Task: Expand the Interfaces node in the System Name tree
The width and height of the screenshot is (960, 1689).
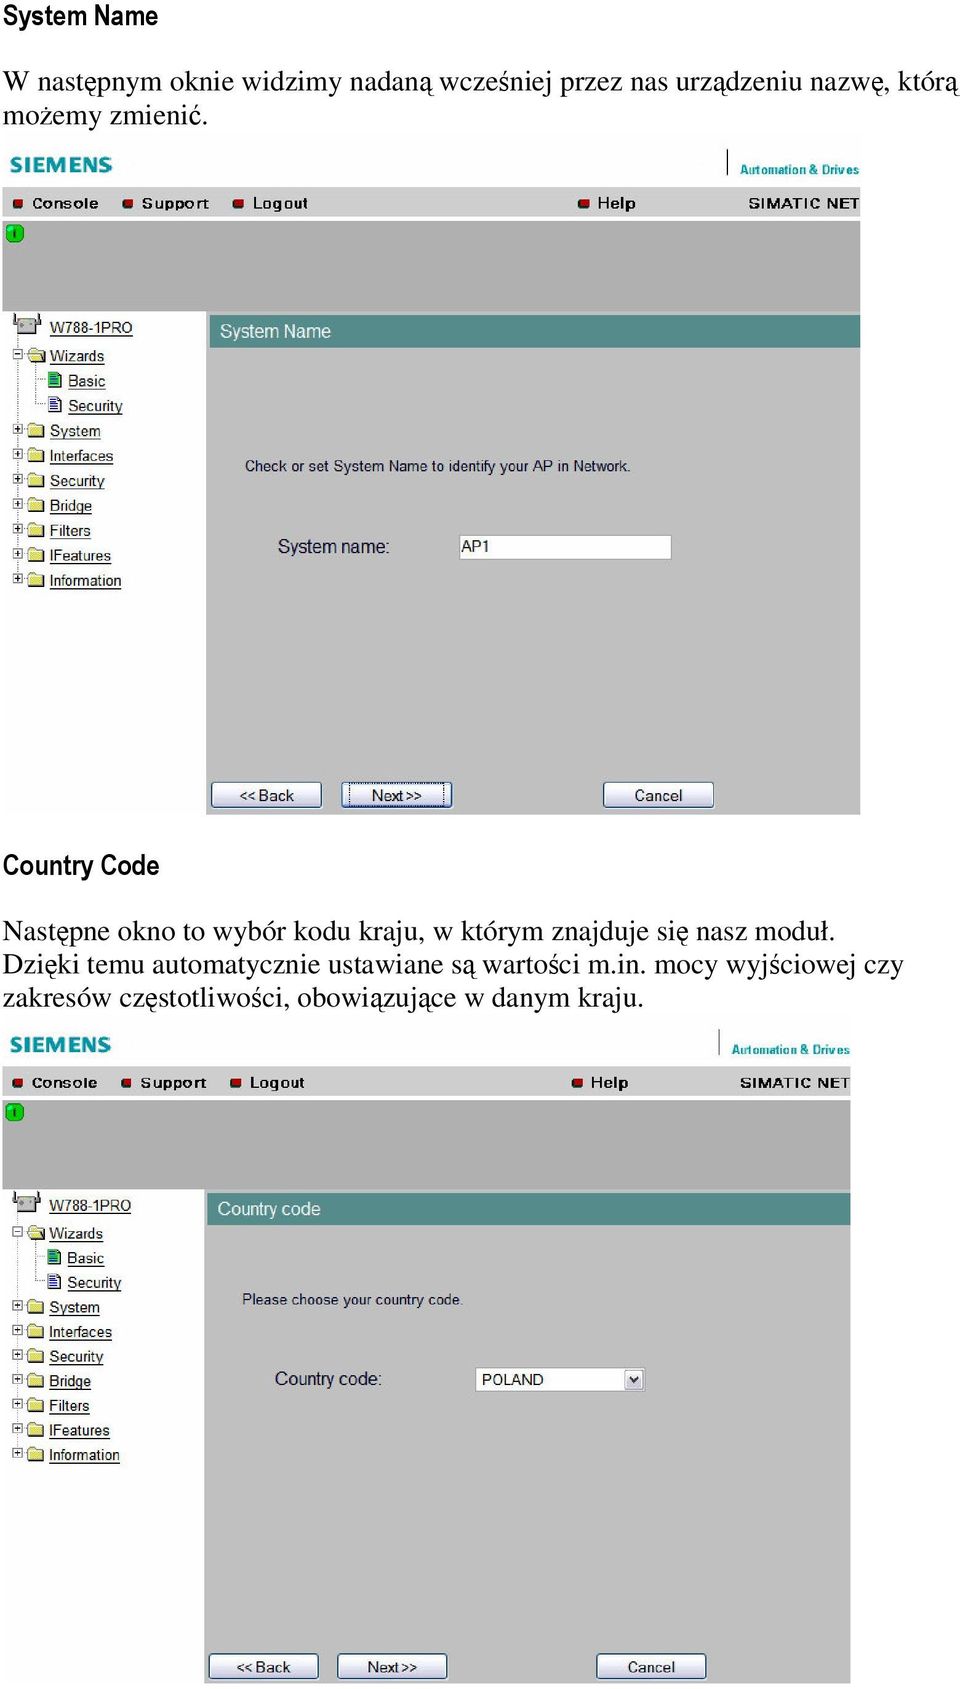Action: pyautogui.click(x=18, y=454)
